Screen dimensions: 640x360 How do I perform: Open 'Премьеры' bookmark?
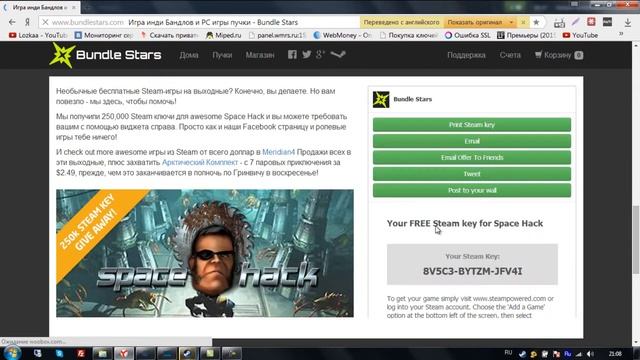[x=526, y=35]
